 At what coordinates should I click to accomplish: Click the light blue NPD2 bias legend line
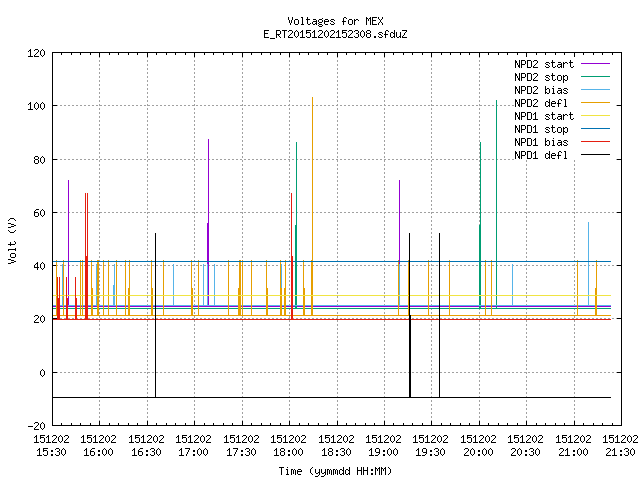pyautogui.click(x=595, y=90)
